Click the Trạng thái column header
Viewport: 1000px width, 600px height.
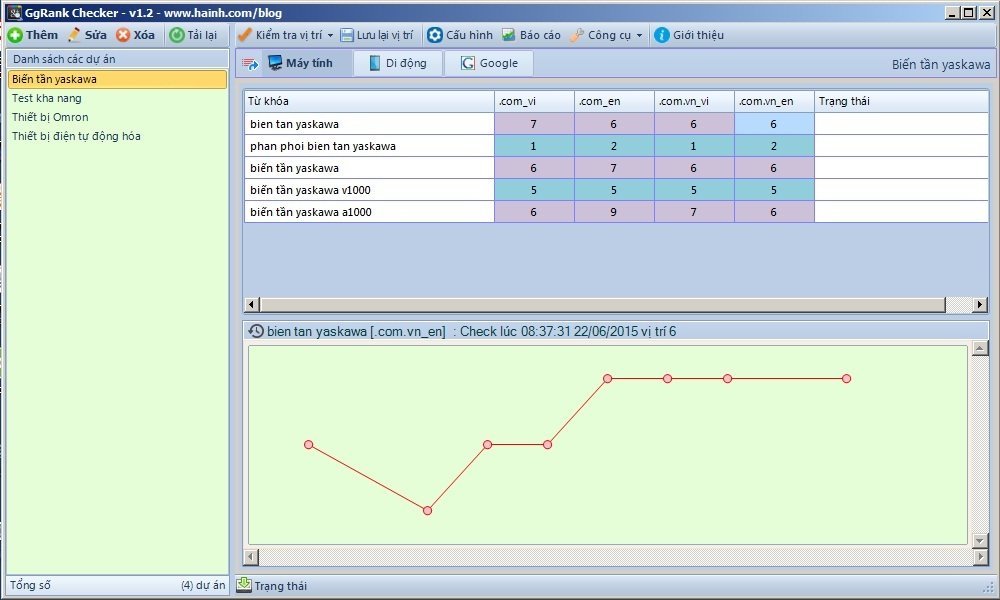902,101
